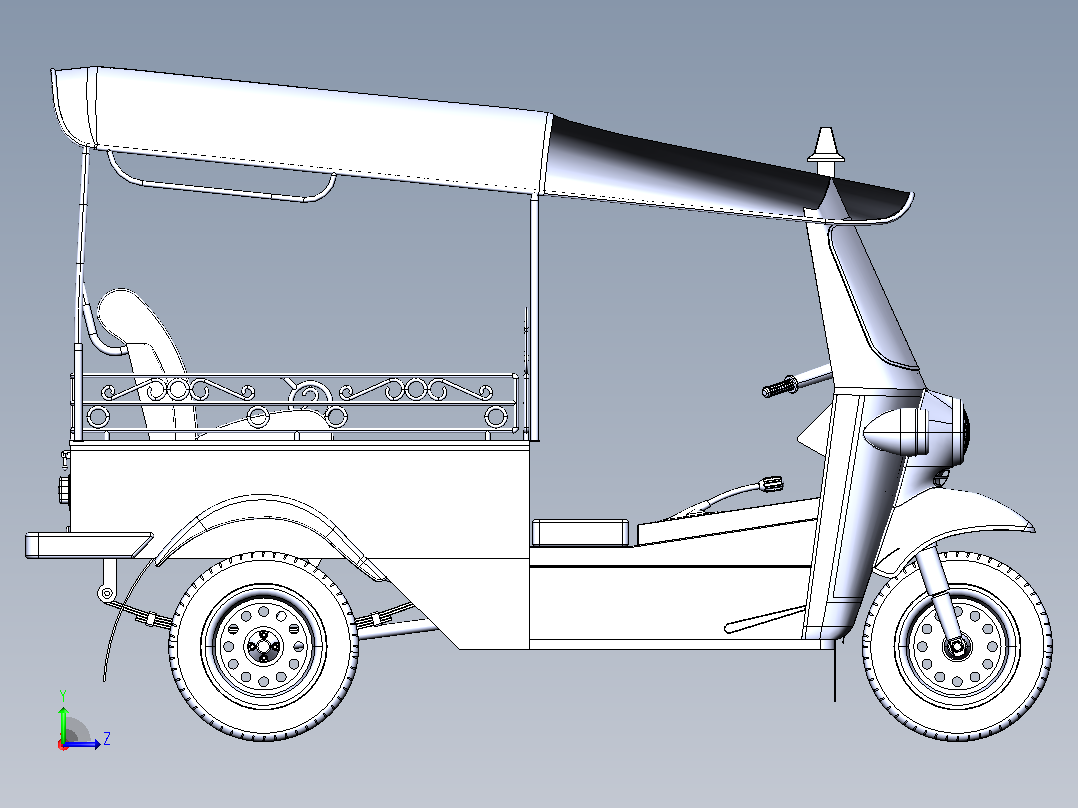Click the green Y axis of the orientation triad
The height and width of the screenshot is (808, 1078).
point(63,723)
